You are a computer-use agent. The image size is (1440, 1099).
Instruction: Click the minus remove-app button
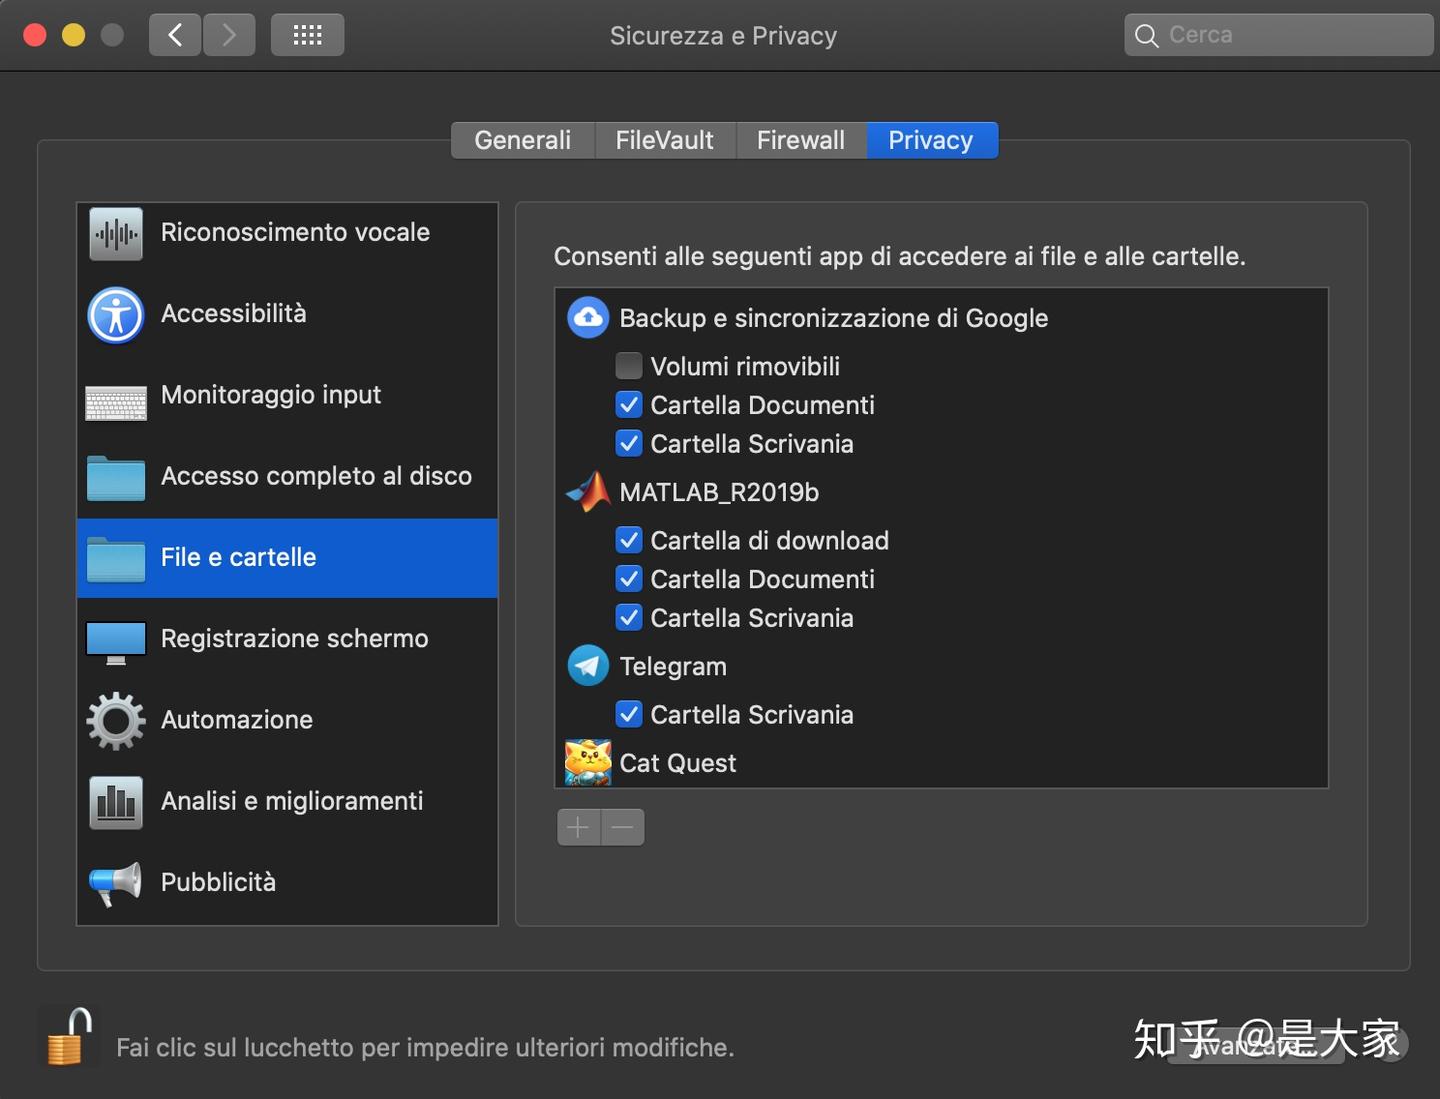click(x=623, y=827)
